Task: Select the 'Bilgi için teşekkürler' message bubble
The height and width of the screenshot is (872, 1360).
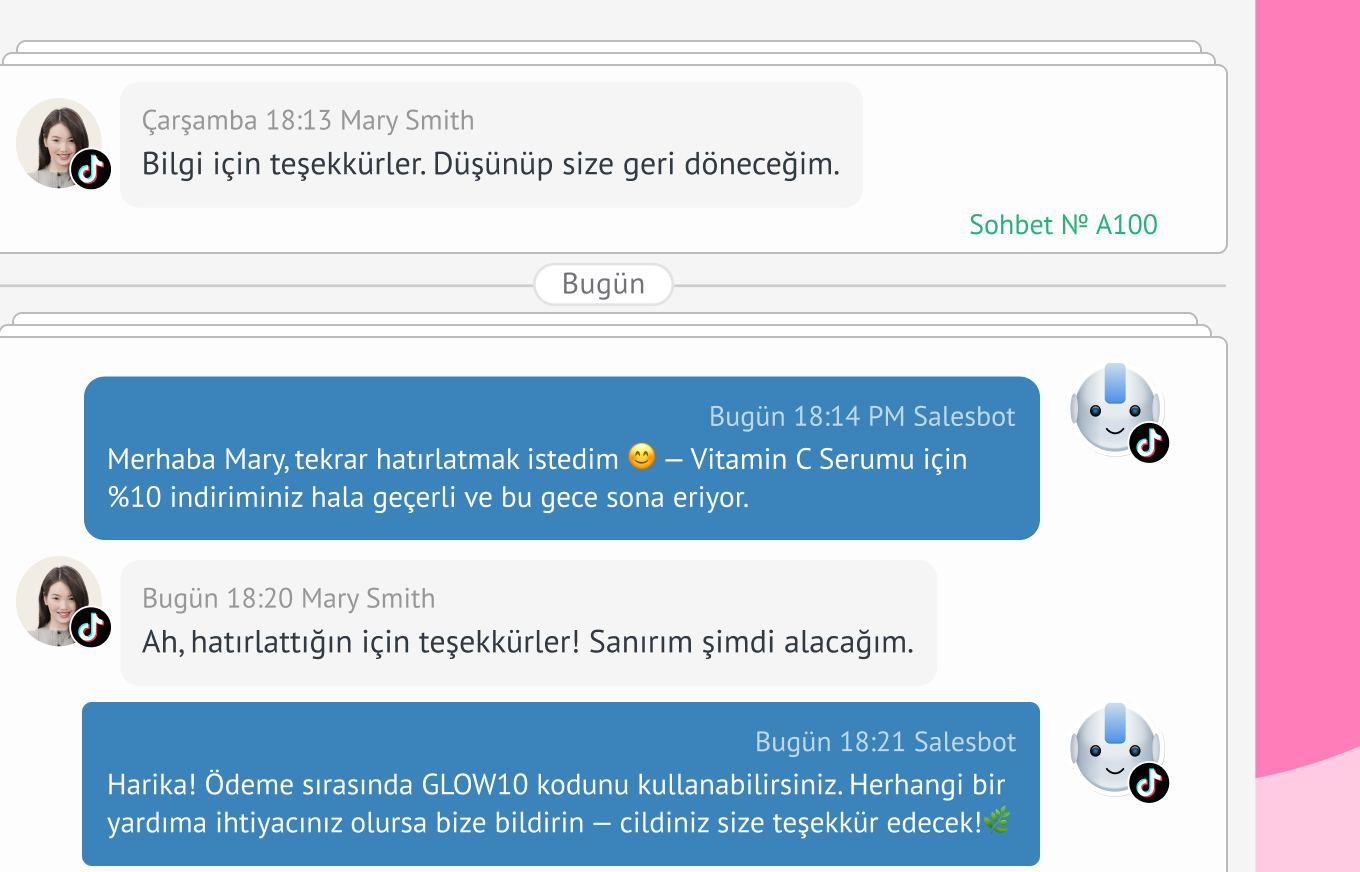Action: [x=490, y=164]
